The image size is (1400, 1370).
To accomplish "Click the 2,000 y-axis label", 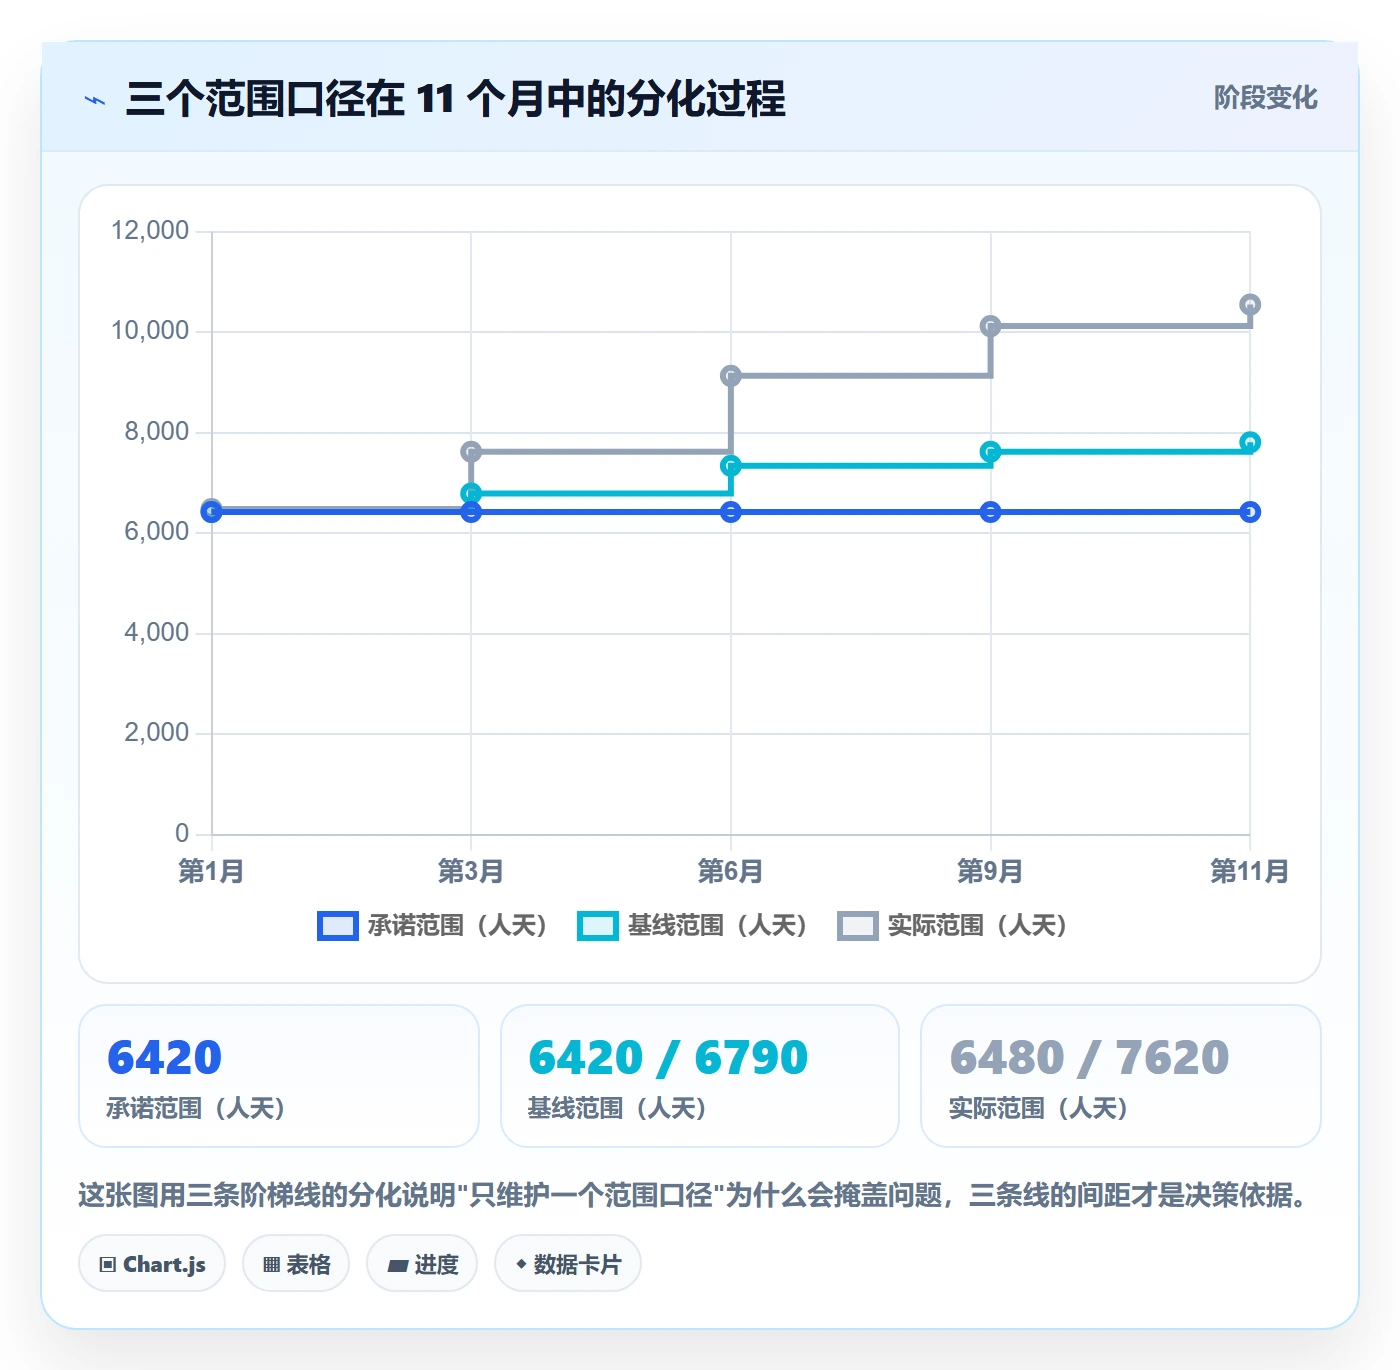I will (157, 733).
